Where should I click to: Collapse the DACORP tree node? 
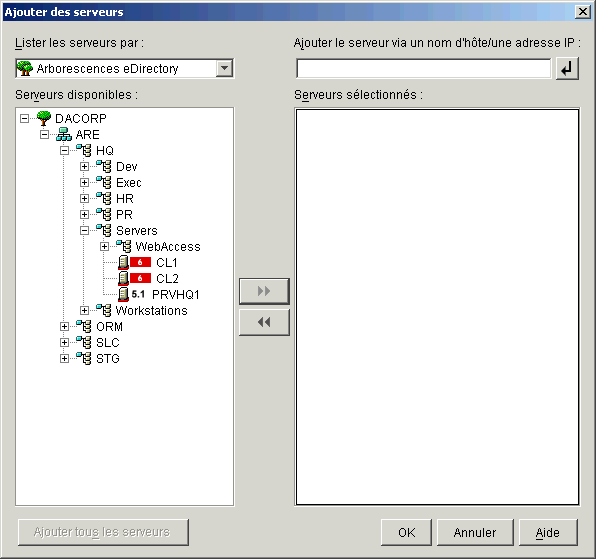[x=24, y=119]
